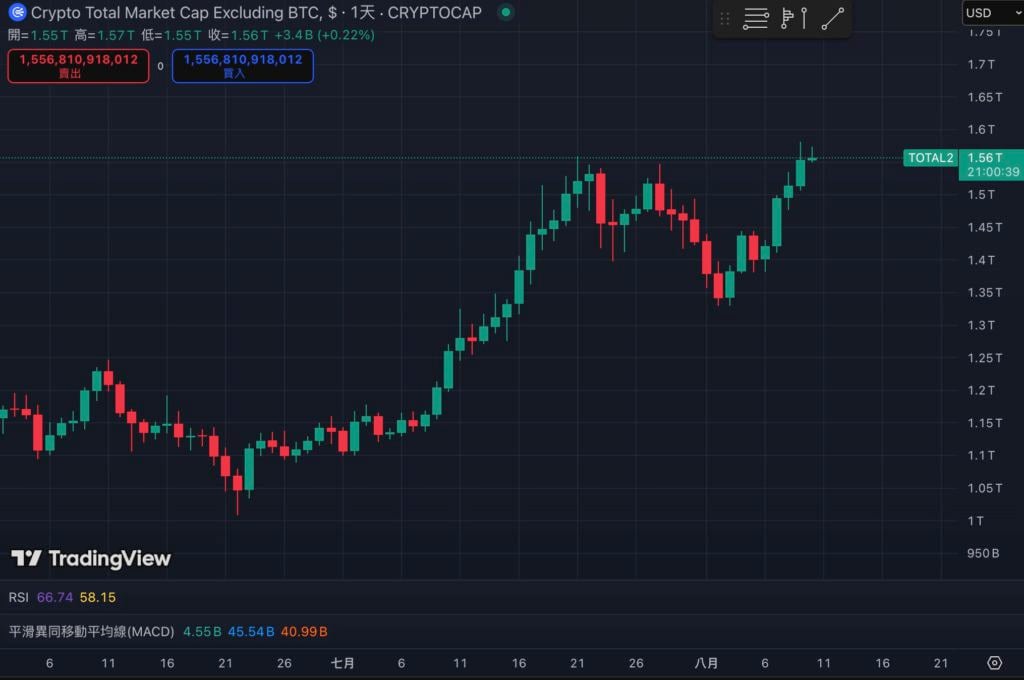Click the RSI indicator label
Image resolution: width=1024 pixels, height=680 pixels.
click(18, 596)
